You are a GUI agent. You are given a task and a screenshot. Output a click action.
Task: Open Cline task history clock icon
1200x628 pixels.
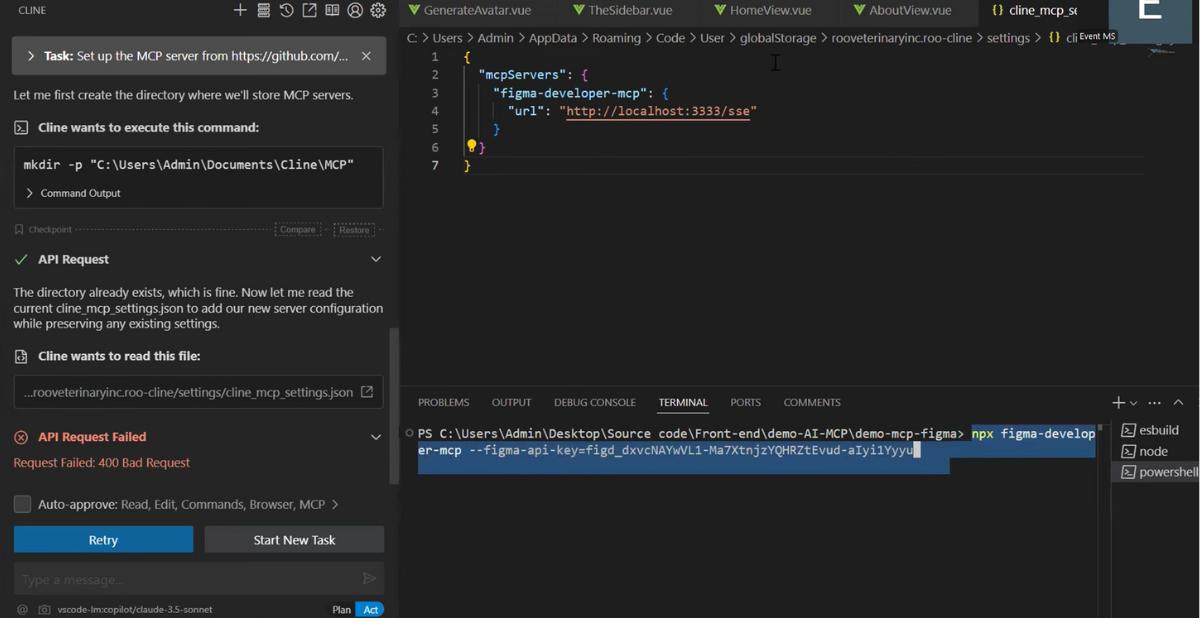pos(286,10)
